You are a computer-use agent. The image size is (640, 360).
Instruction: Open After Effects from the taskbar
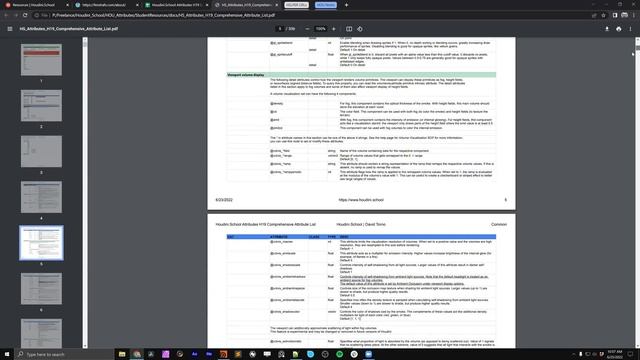coord(194,354)
